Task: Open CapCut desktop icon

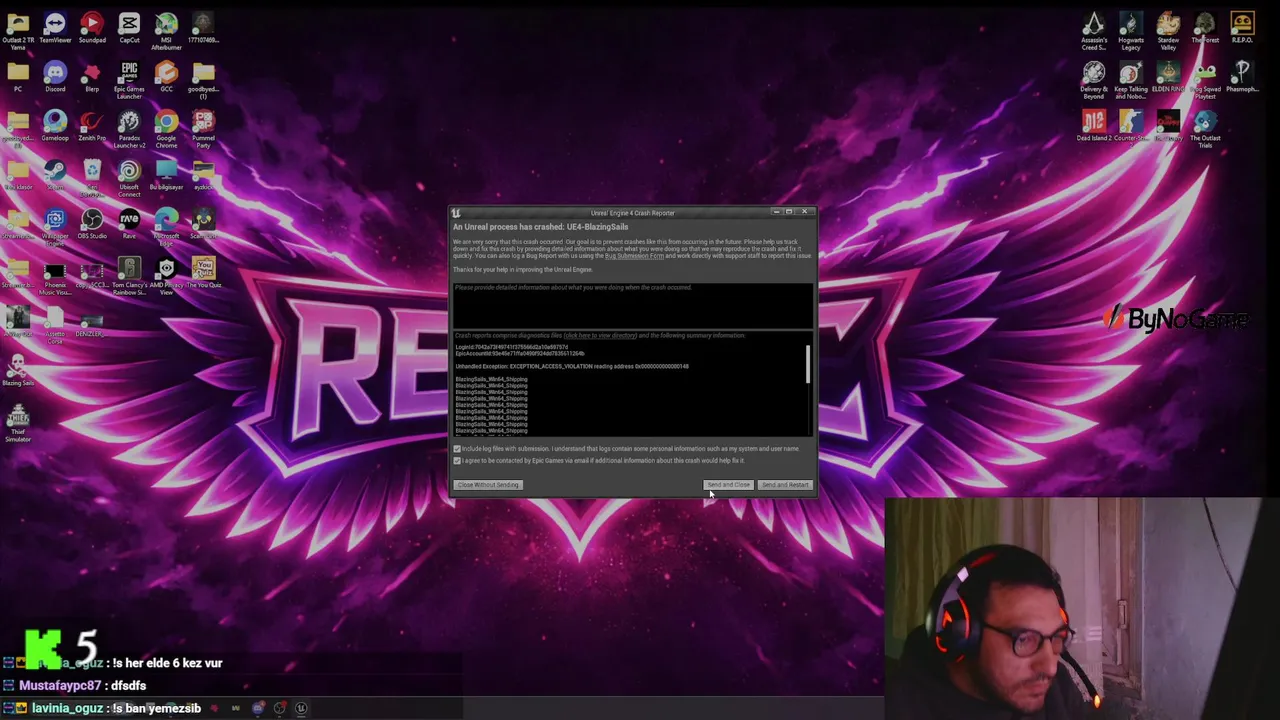Action: click(x=129, y=28)
